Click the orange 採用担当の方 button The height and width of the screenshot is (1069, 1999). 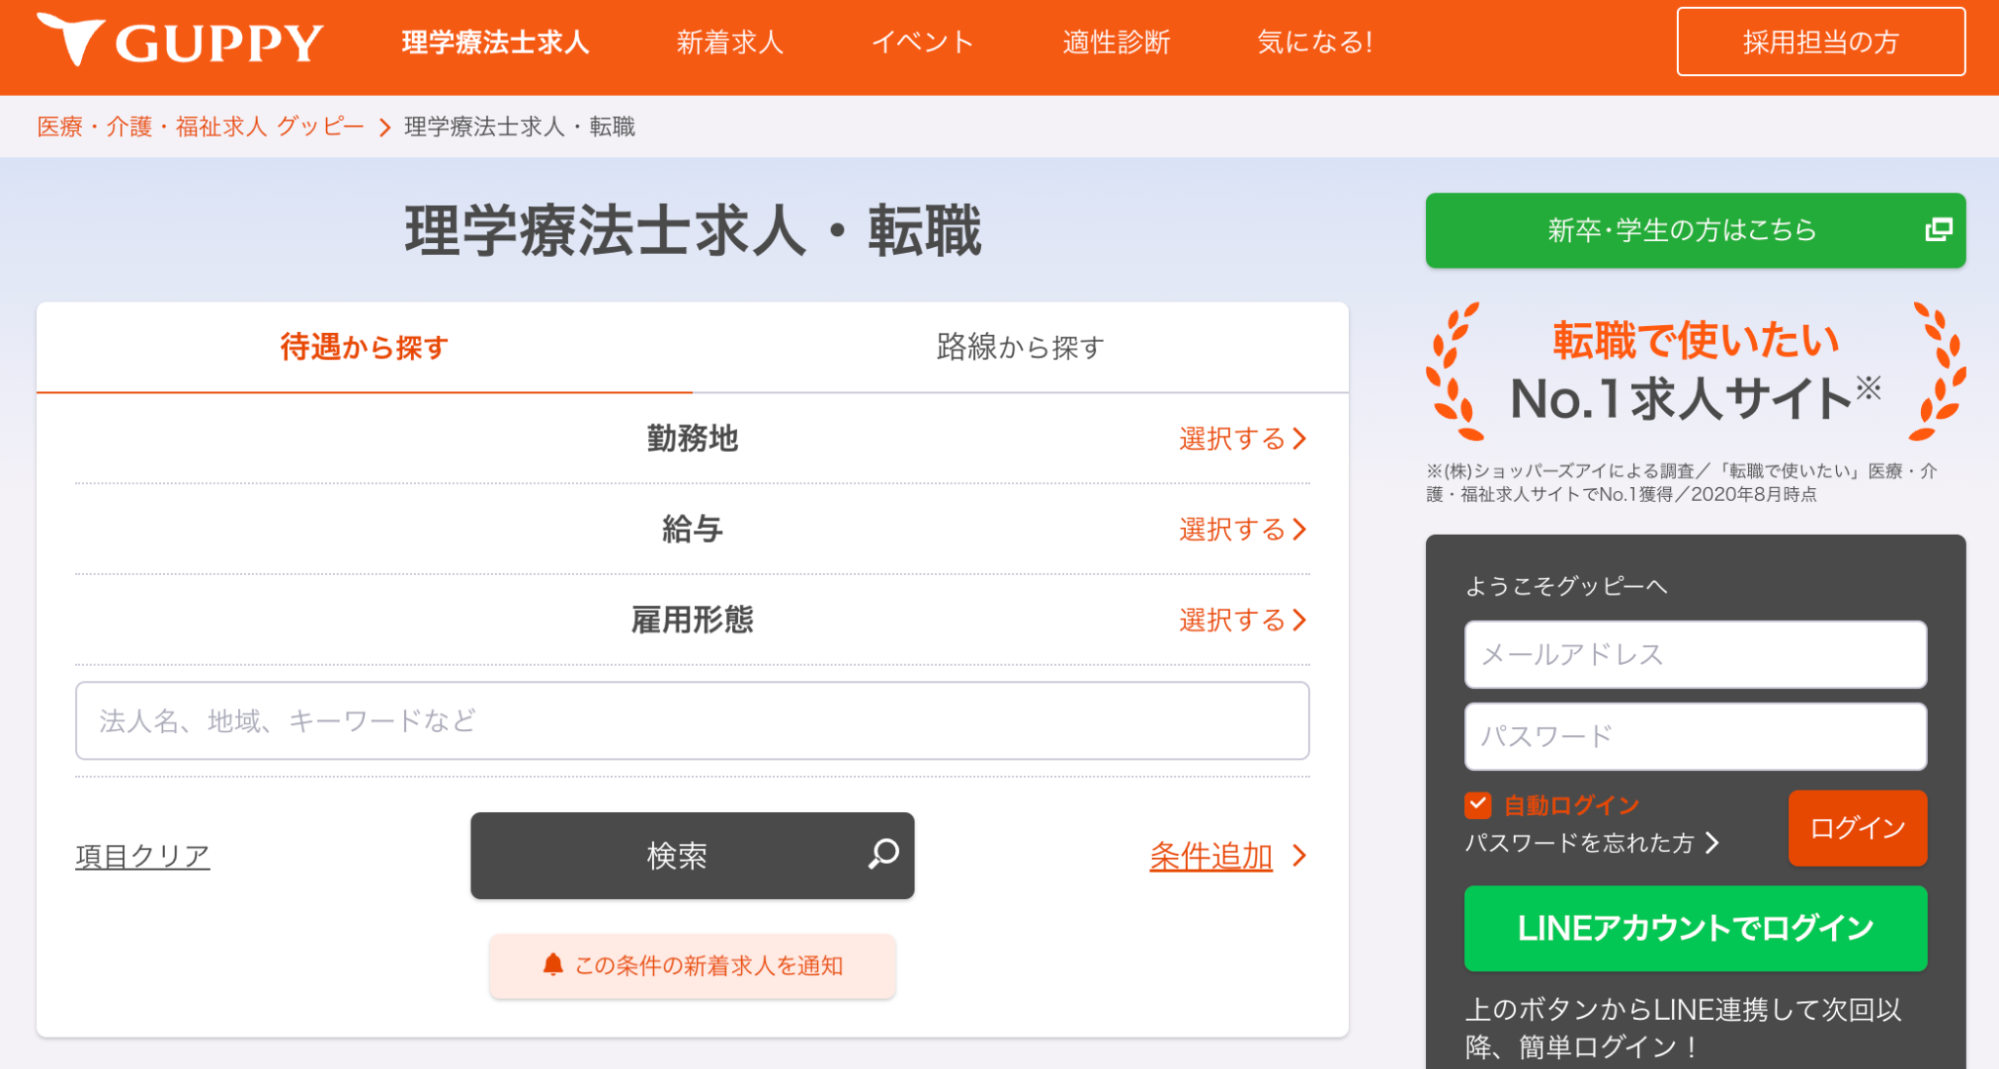[1822, 42]
